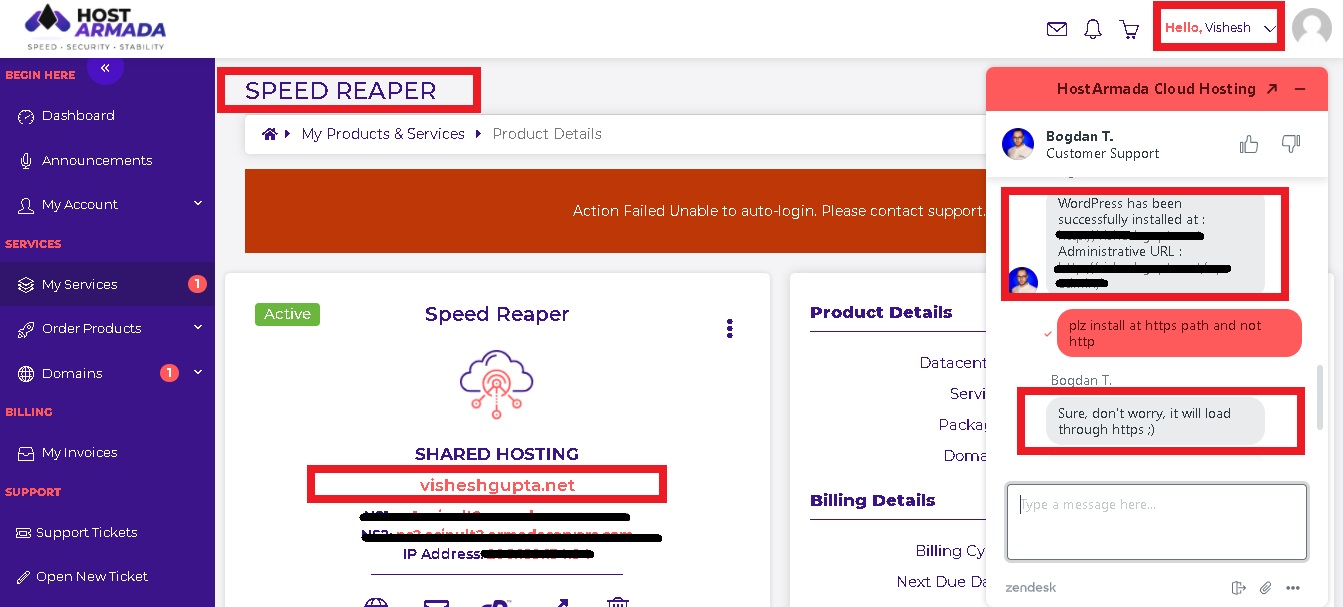Open the visheshgupta.net domain link
The height and width of the screenshot is (607, 1343).
[x=497, y=485]
